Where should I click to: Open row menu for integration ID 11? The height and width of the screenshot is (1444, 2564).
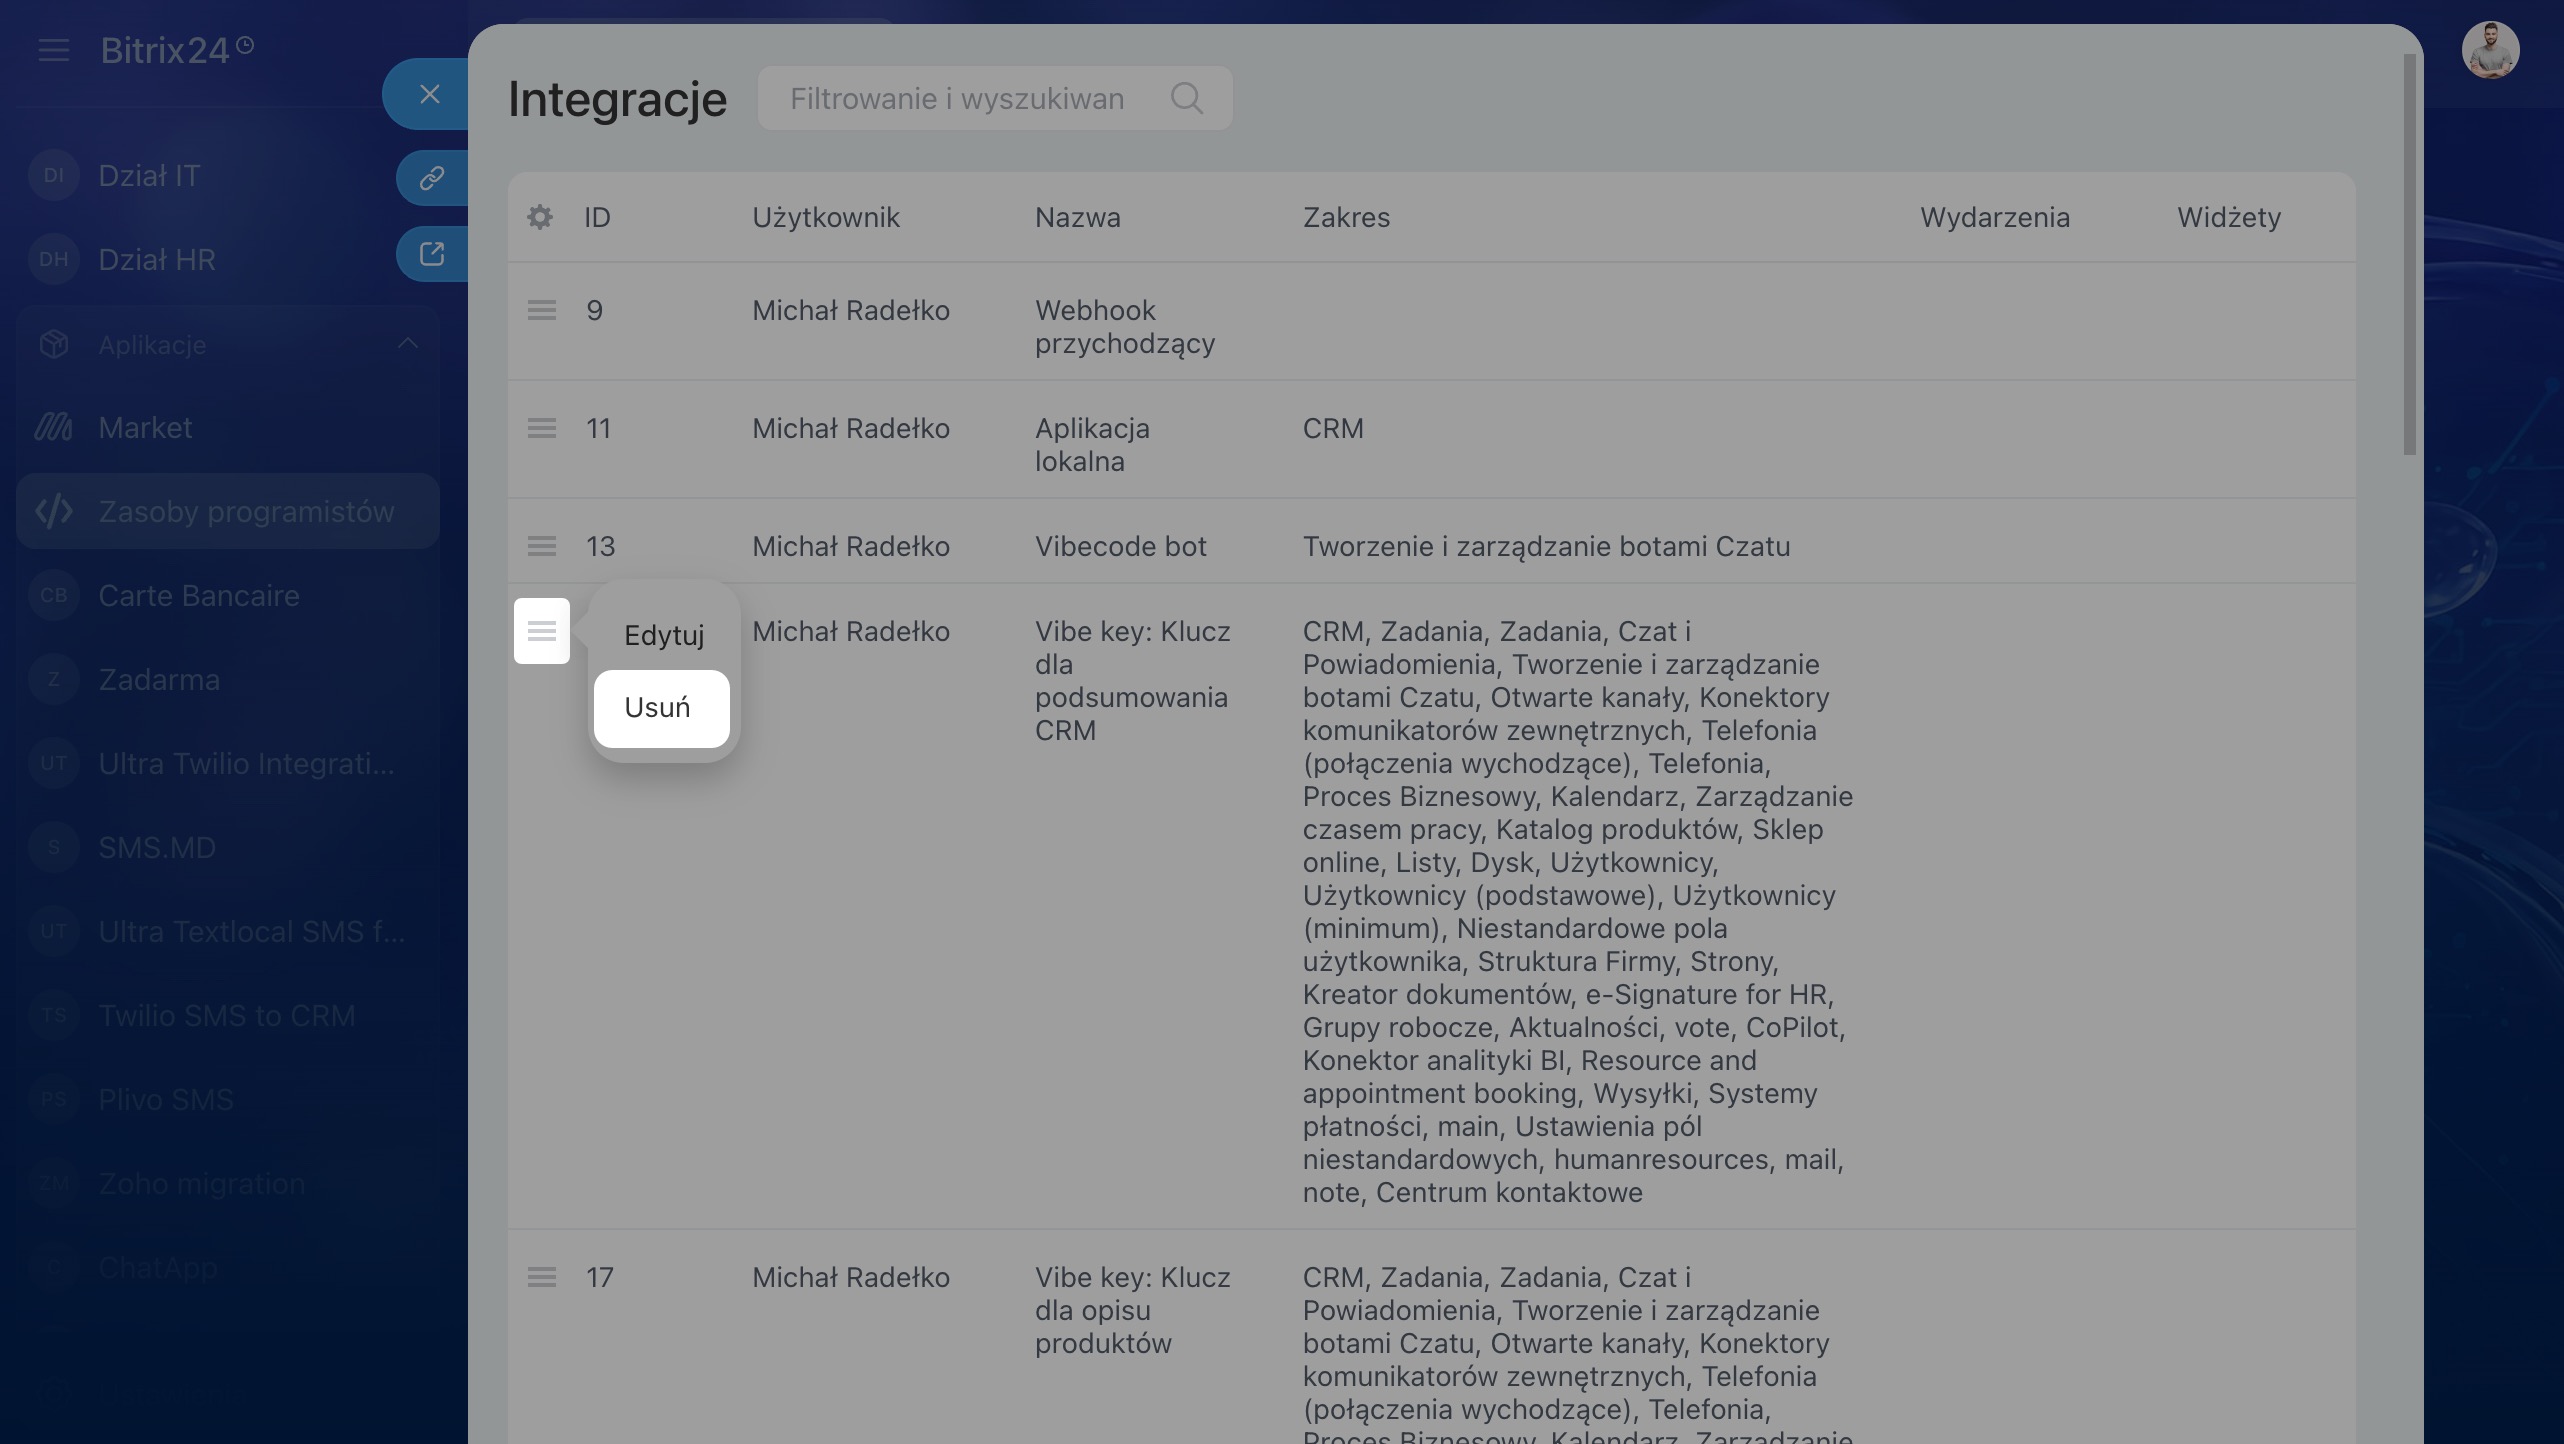pyautogui.click(x=542, y=428)
